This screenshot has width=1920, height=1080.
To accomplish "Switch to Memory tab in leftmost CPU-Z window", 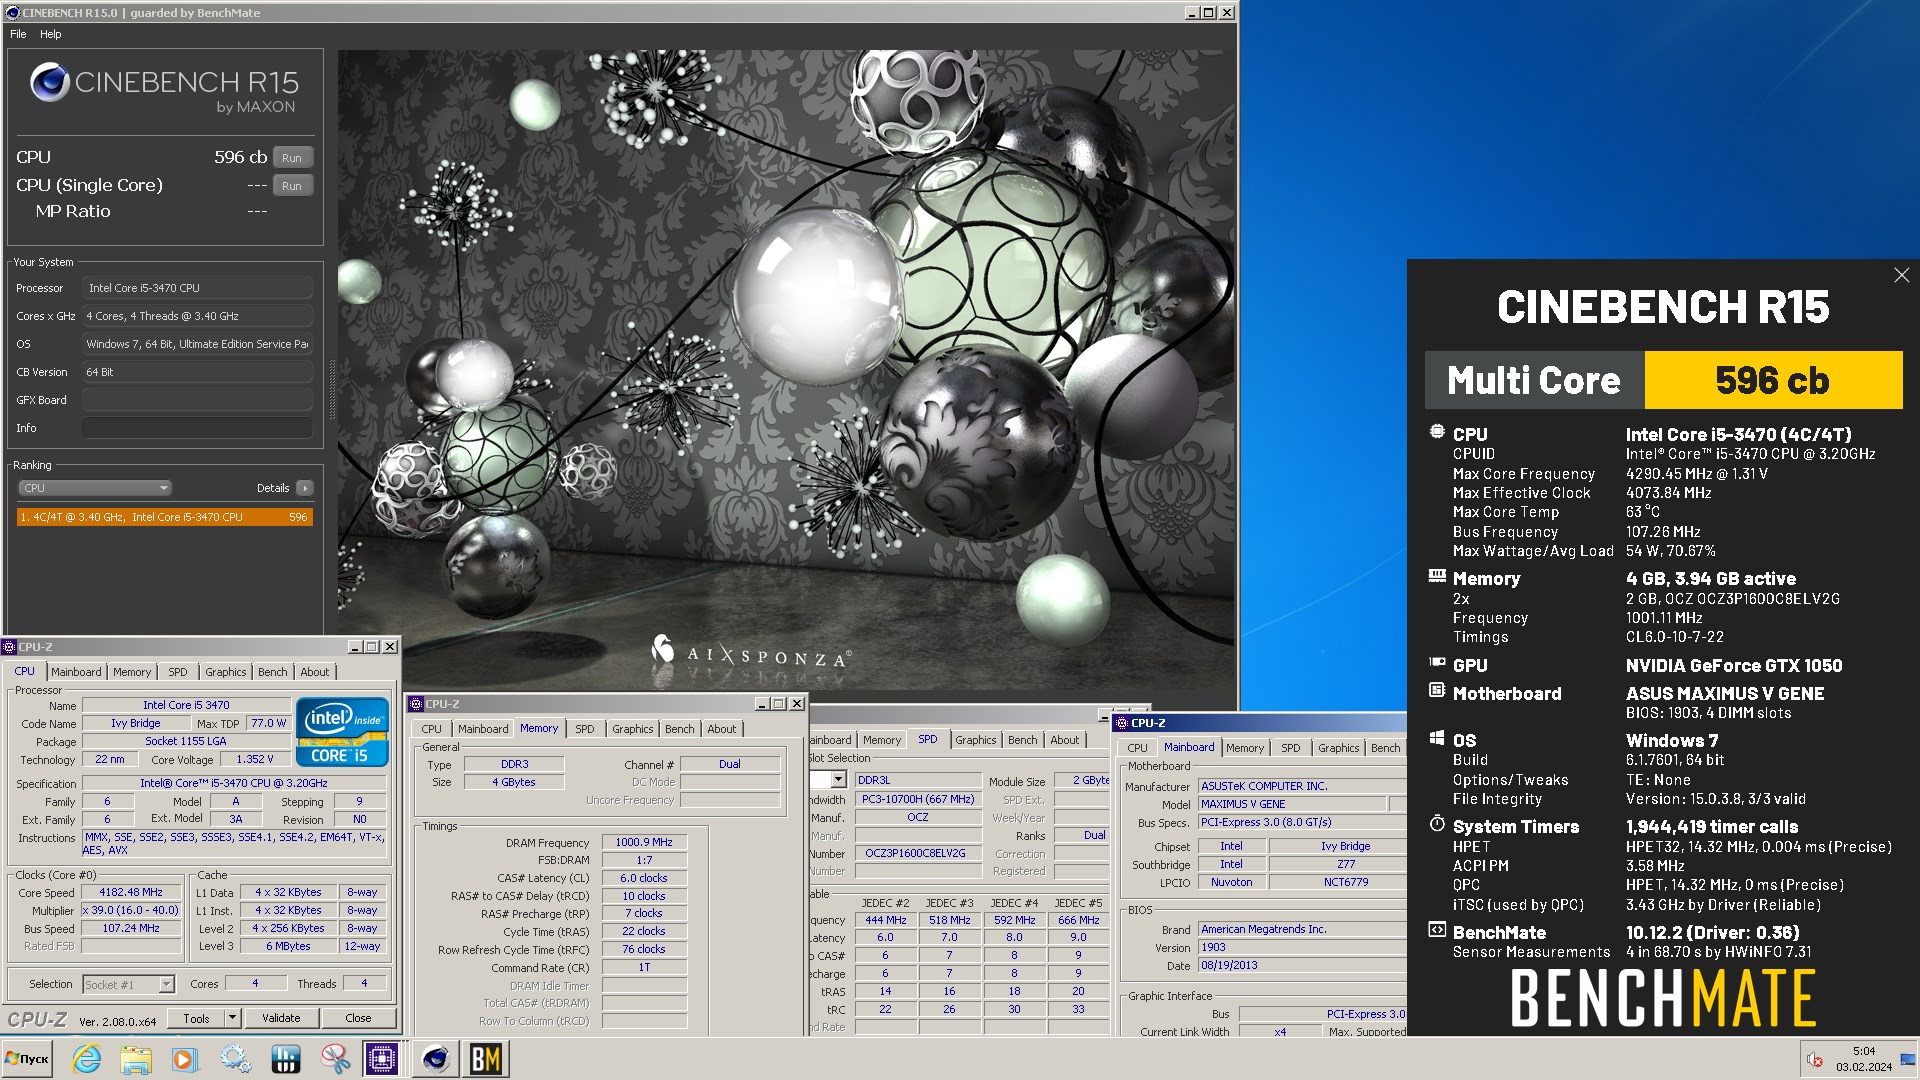I will pos(132,672).
